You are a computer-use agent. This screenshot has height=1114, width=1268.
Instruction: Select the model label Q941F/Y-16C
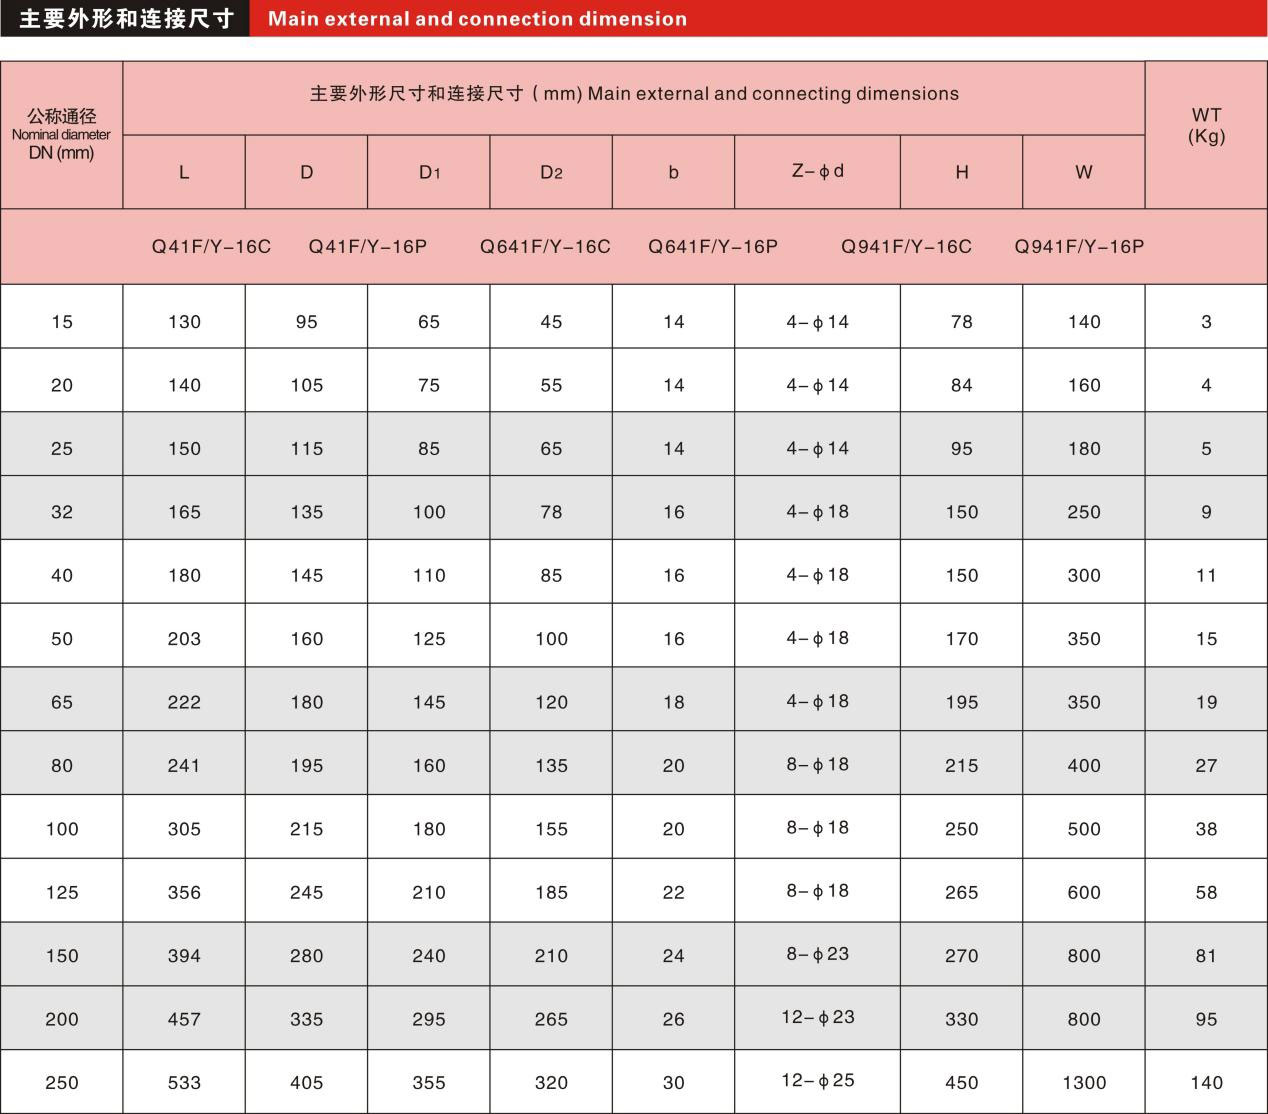click(x=906, y=247)
